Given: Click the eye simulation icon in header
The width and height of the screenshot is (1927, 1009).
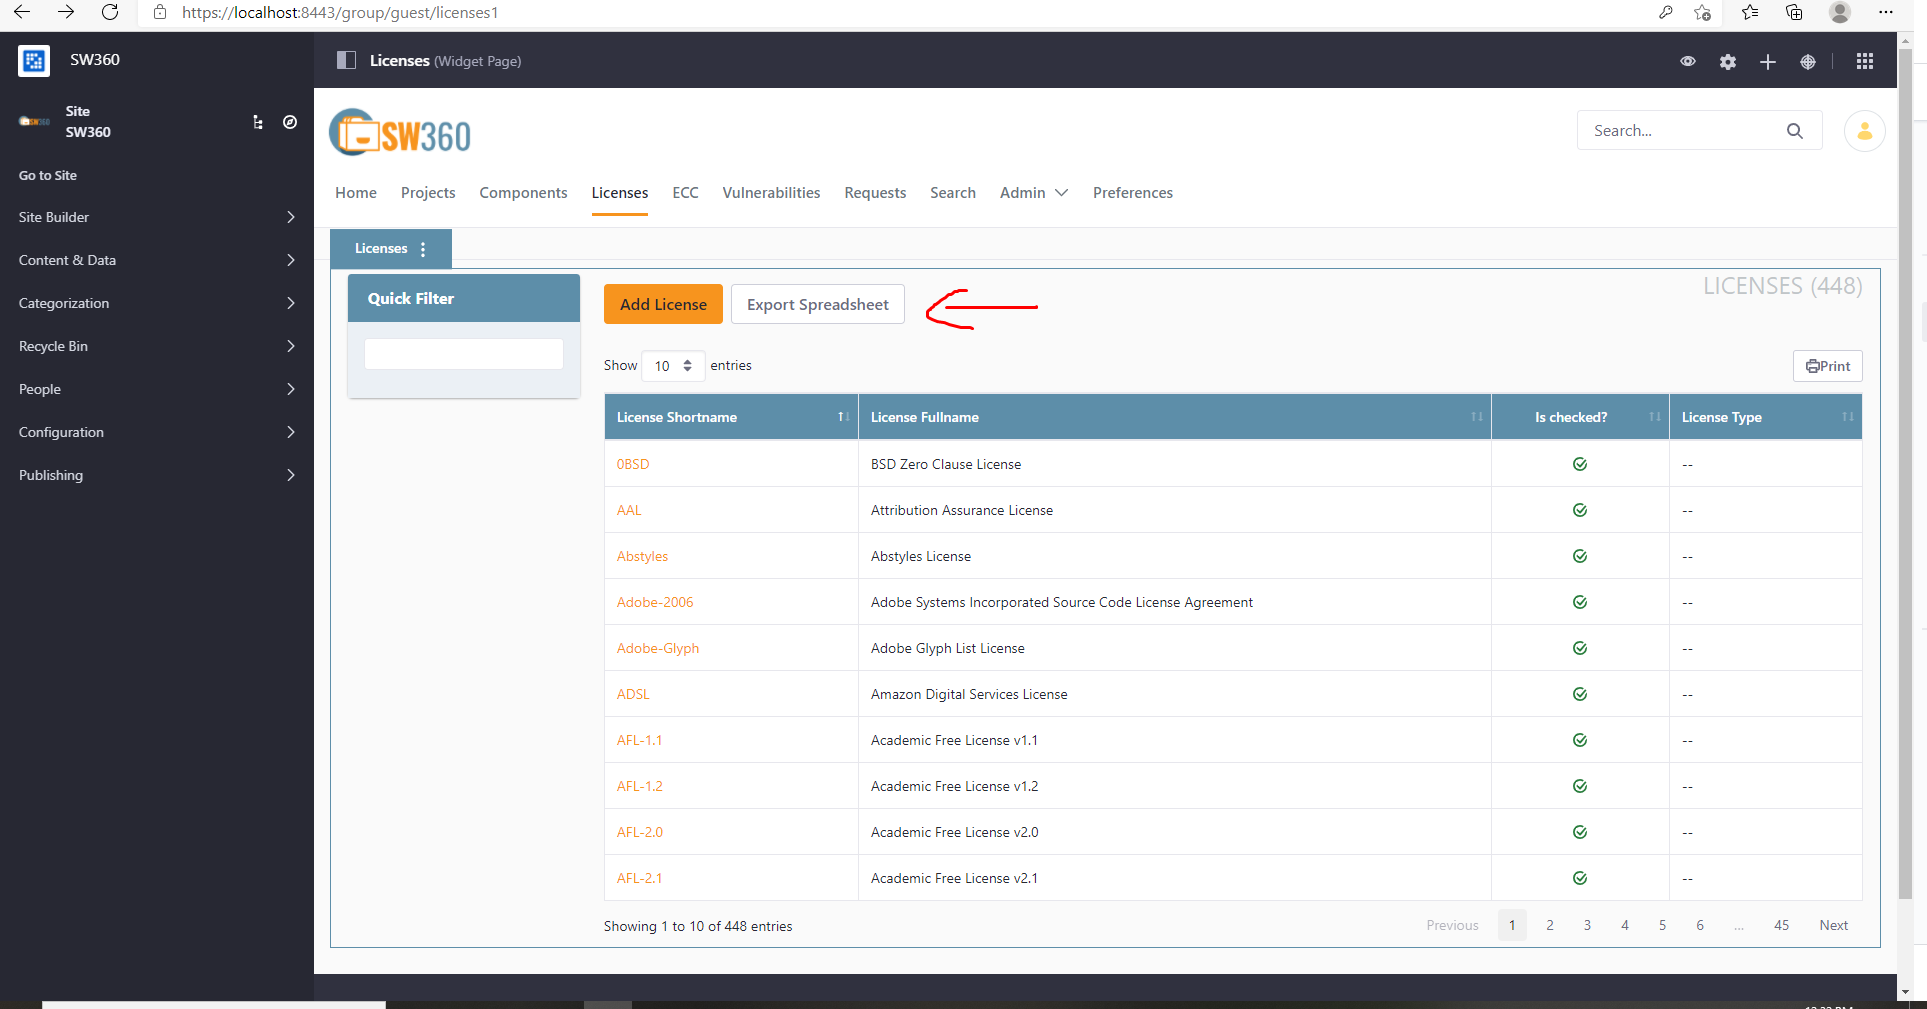Looking at the screenshot, I should (1688, 61).
